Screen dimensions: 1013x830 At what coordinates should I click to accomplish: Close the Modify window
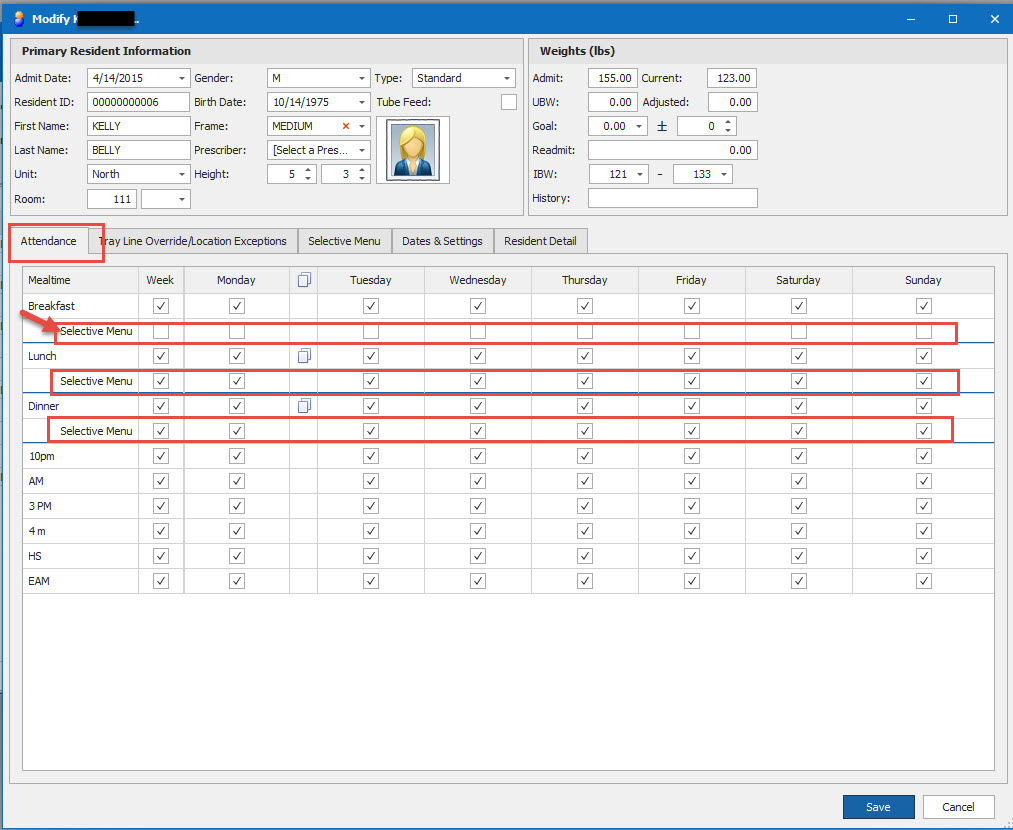pyautogui.click(x=994, y=19)
